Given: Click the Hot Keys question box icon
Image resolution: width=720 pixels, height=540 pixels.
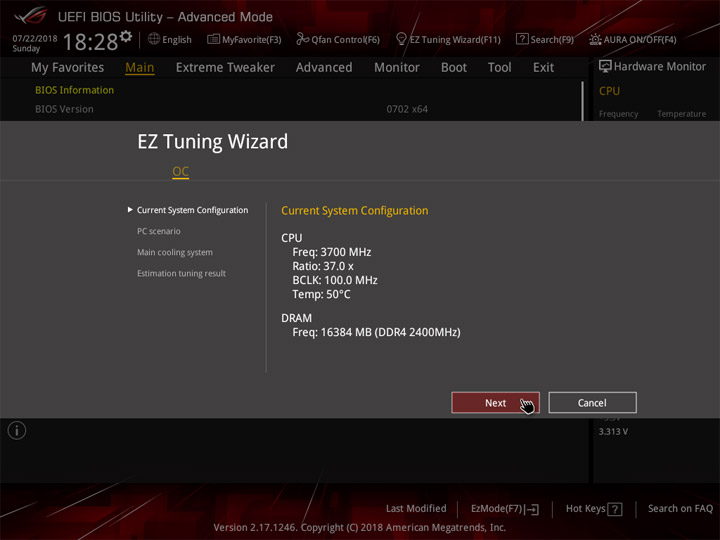Looking at the screenshot, I should (615, 509).
